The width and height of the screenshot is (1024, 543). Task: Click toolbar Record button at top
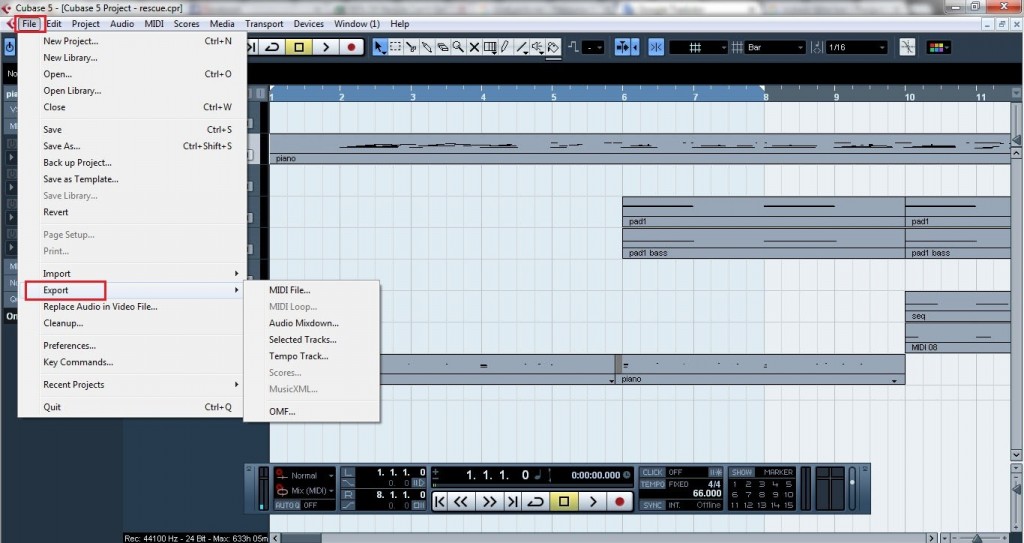tap(352, 47)
